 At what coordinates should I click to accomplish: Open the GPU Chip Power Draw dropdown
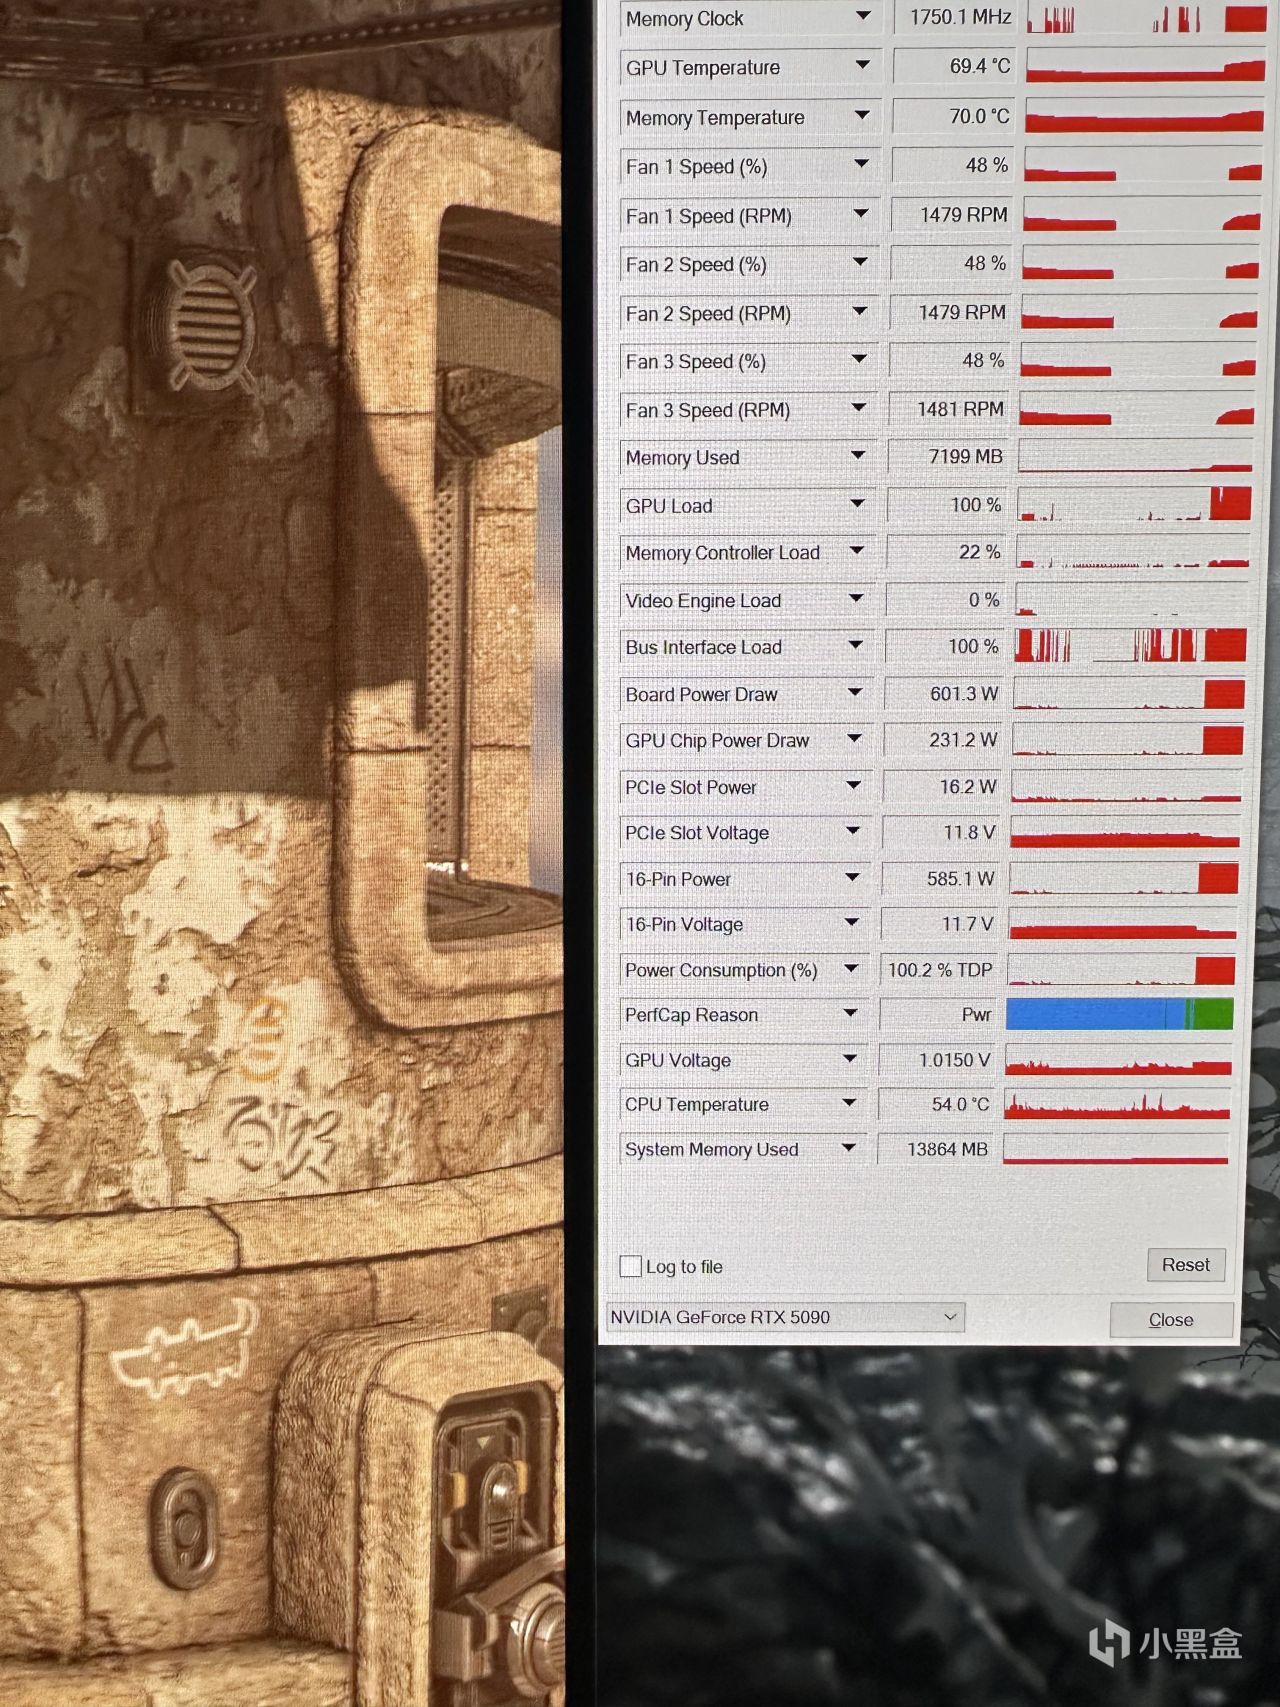coord(854,738)
